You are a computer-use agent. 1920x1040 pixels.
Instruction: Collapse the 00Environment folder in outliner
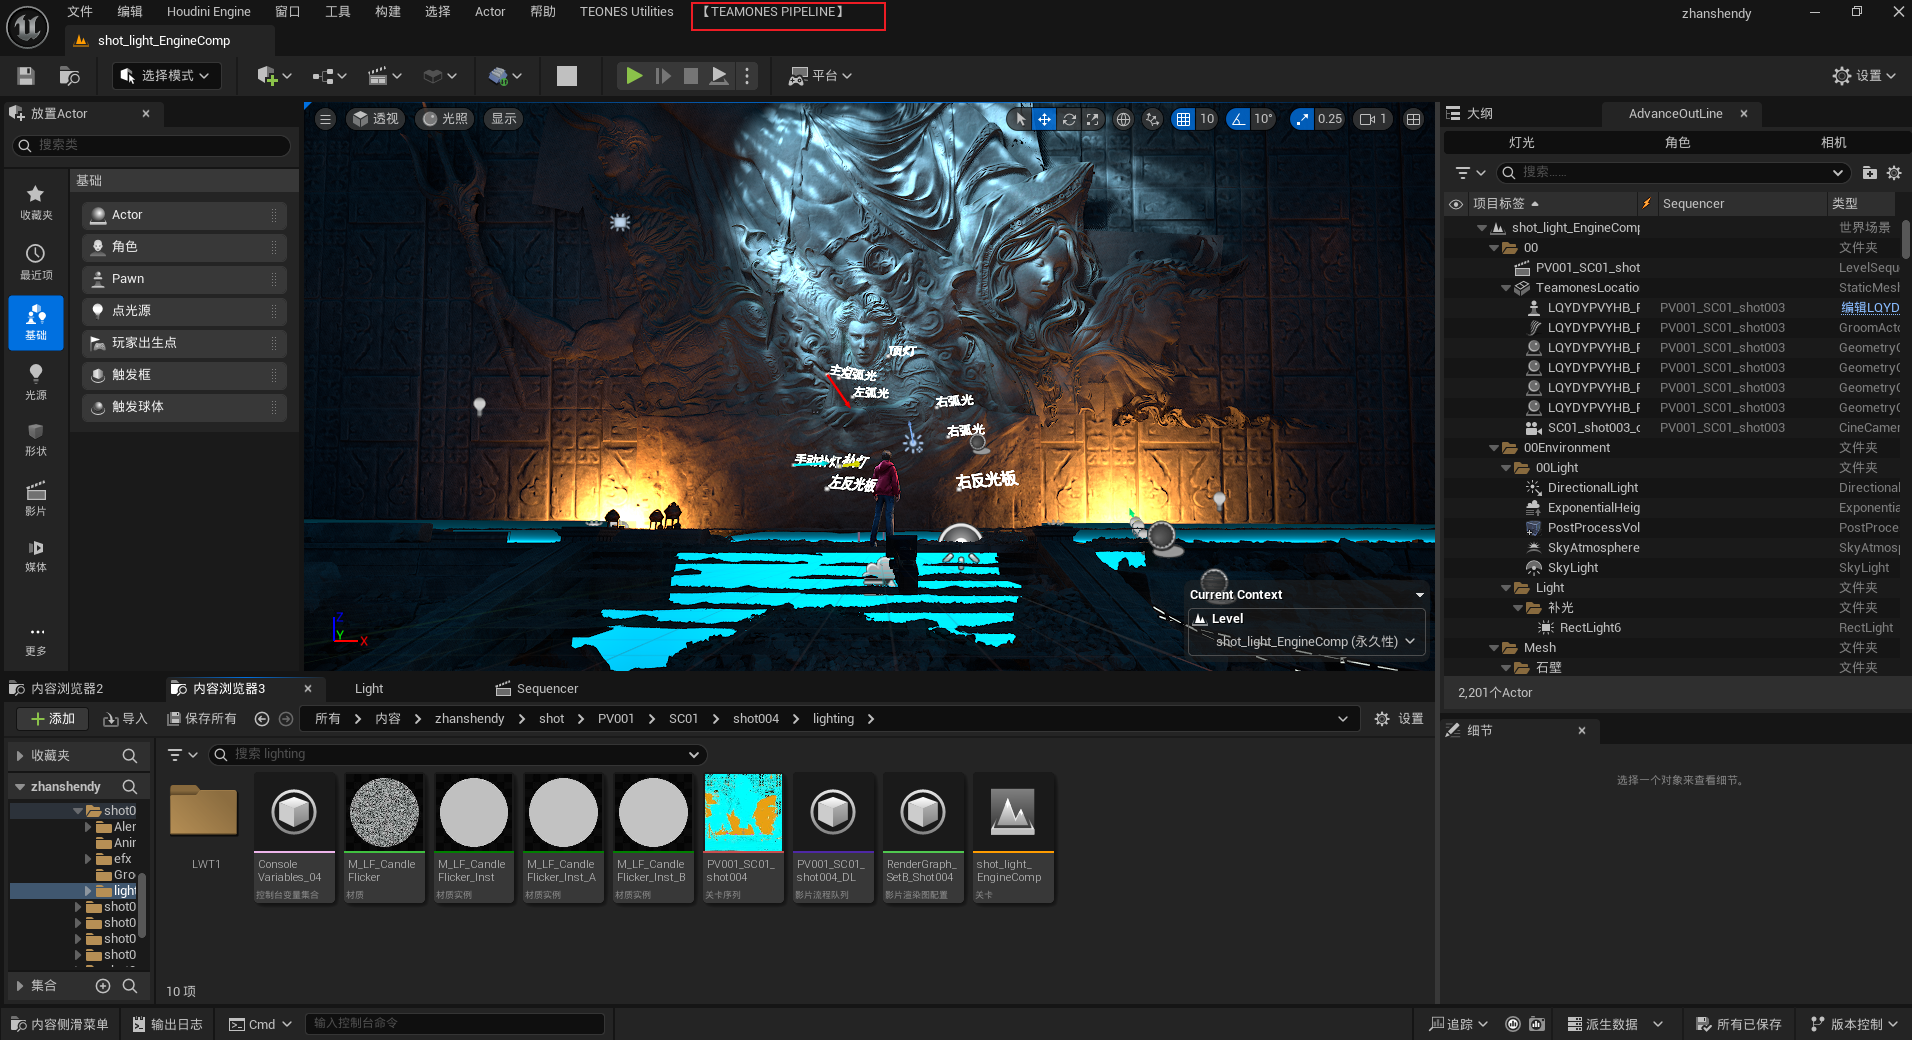(x=1494, y=448)
